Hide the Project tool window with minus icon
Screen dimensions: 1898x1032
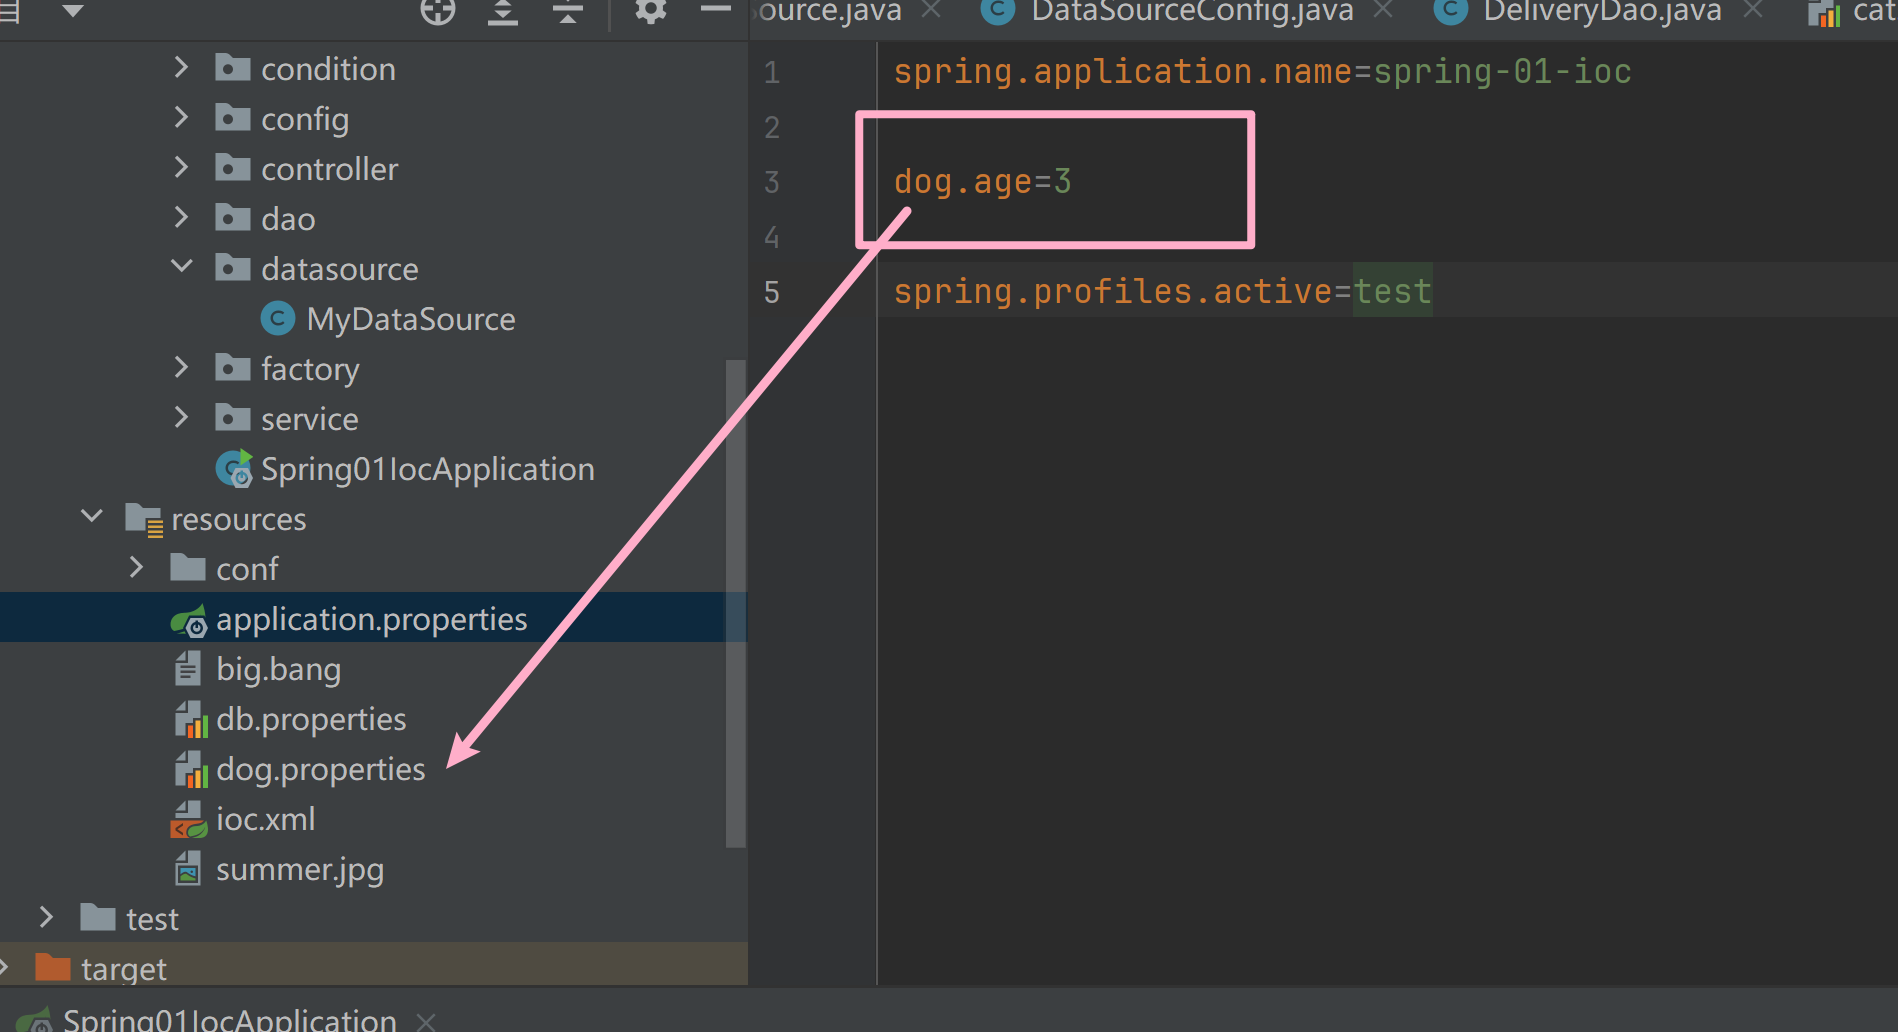714,12
